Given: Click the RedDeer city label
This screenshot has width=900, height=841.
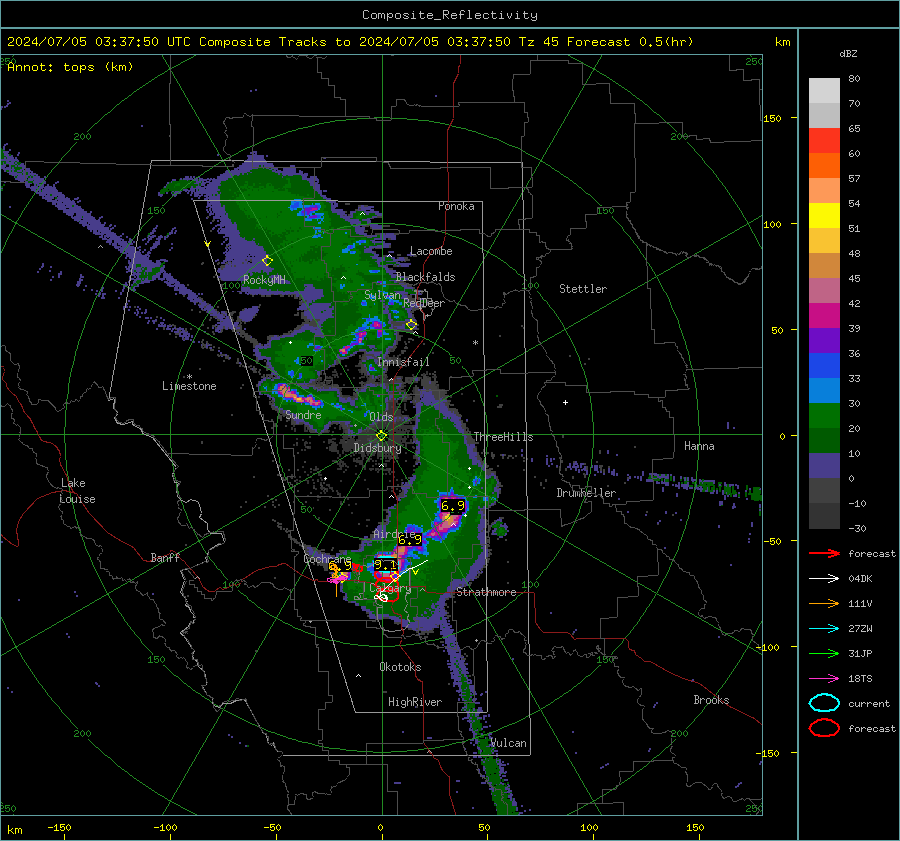Looking at the screenshot, I should point(424,303).
